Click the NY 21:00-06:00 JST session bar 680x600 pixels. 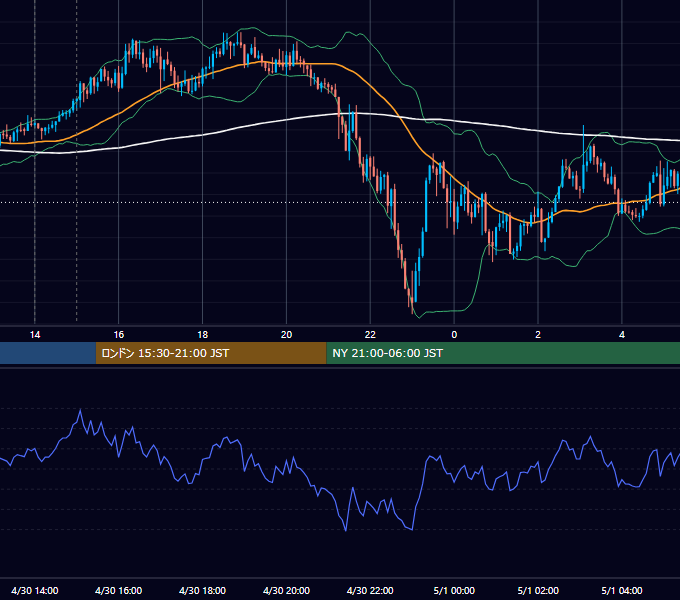pyautogui.click(x=503, y=353)
